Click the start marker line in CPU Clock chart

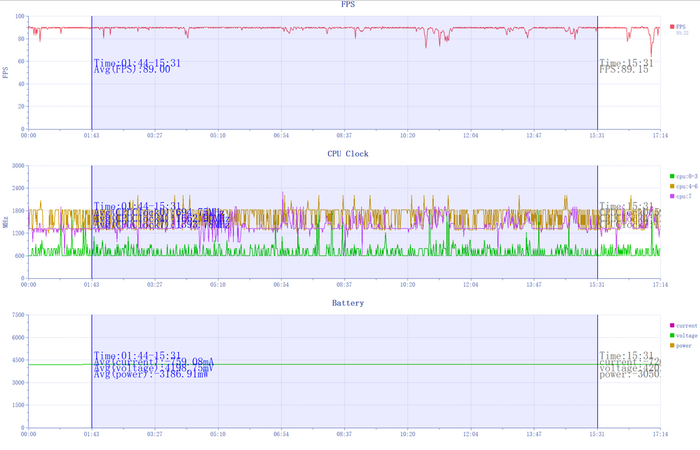pyautogui.click(x=92, y=222)
